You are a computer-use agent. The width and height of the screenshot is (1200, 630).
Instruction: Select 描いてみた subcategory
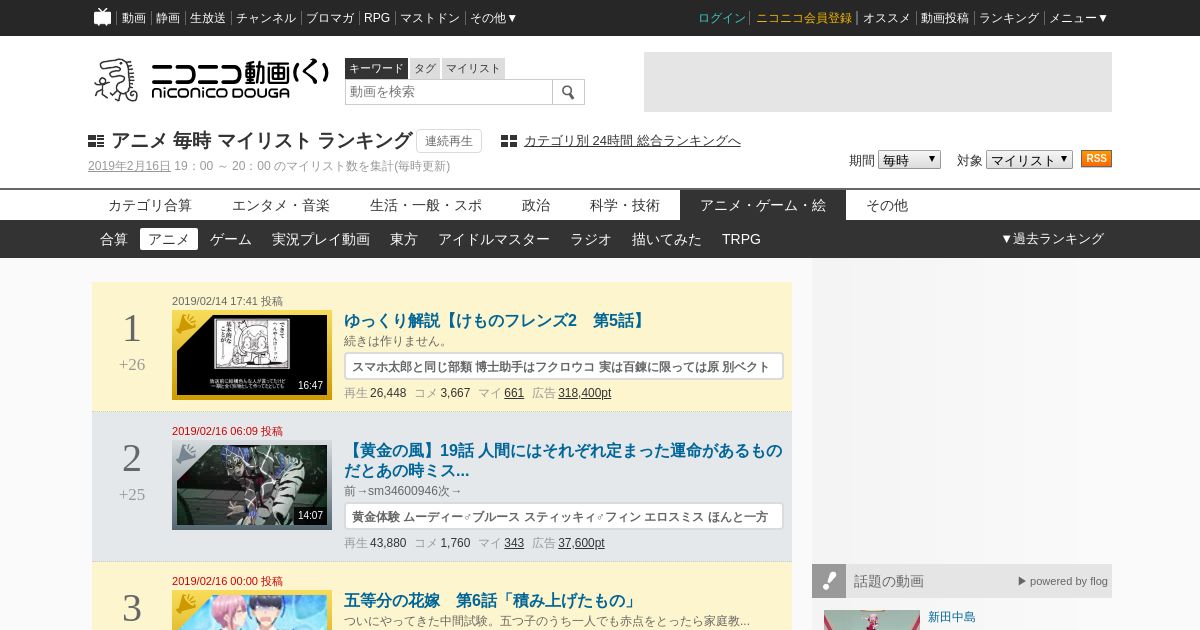pyautogui.click(x=667, y=239)
